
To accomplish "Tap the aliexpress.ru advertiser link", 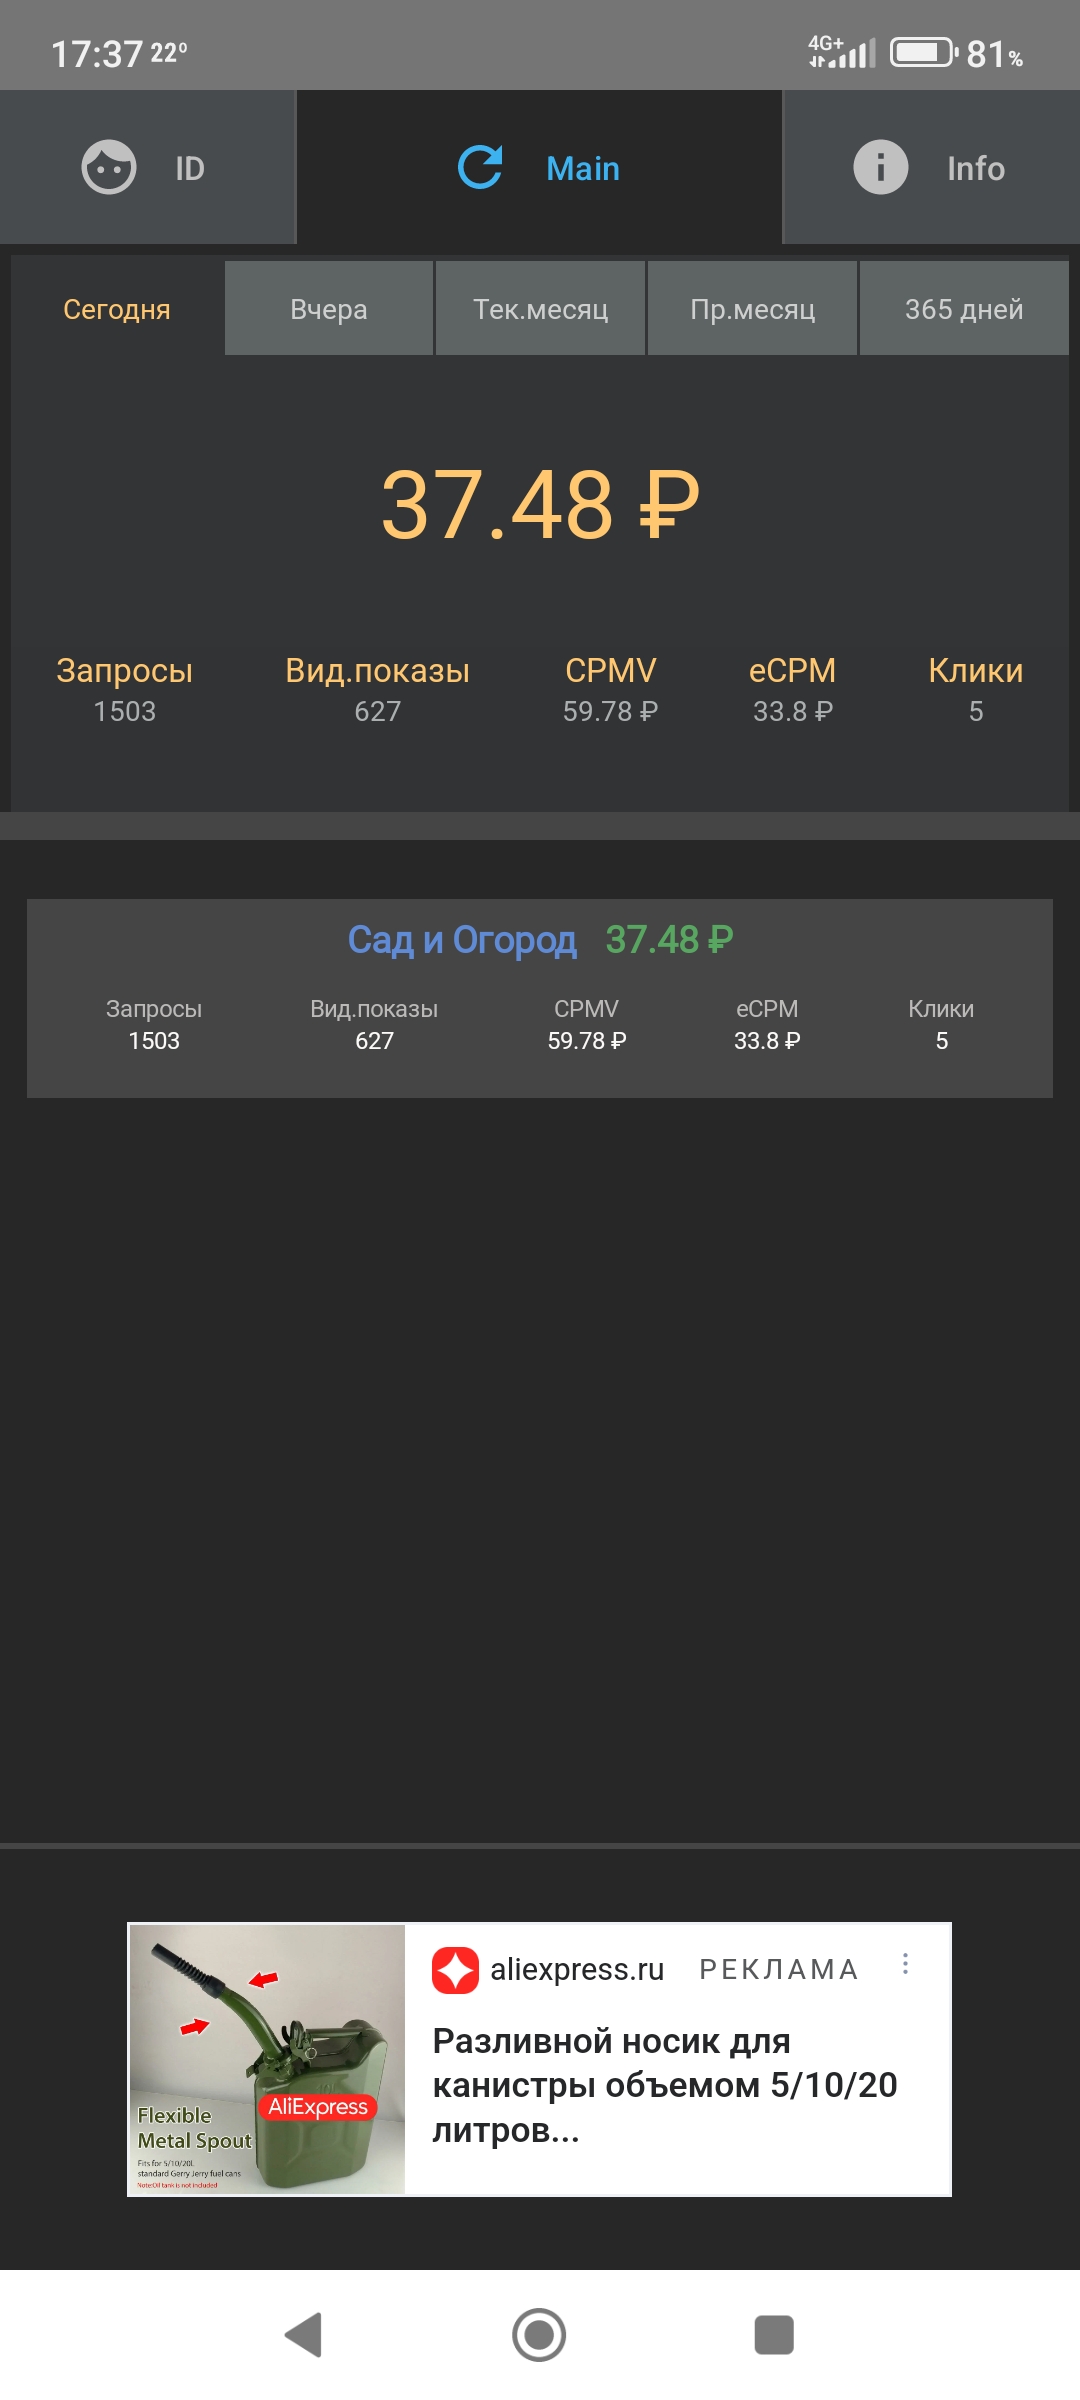I will coord(577,1969).
